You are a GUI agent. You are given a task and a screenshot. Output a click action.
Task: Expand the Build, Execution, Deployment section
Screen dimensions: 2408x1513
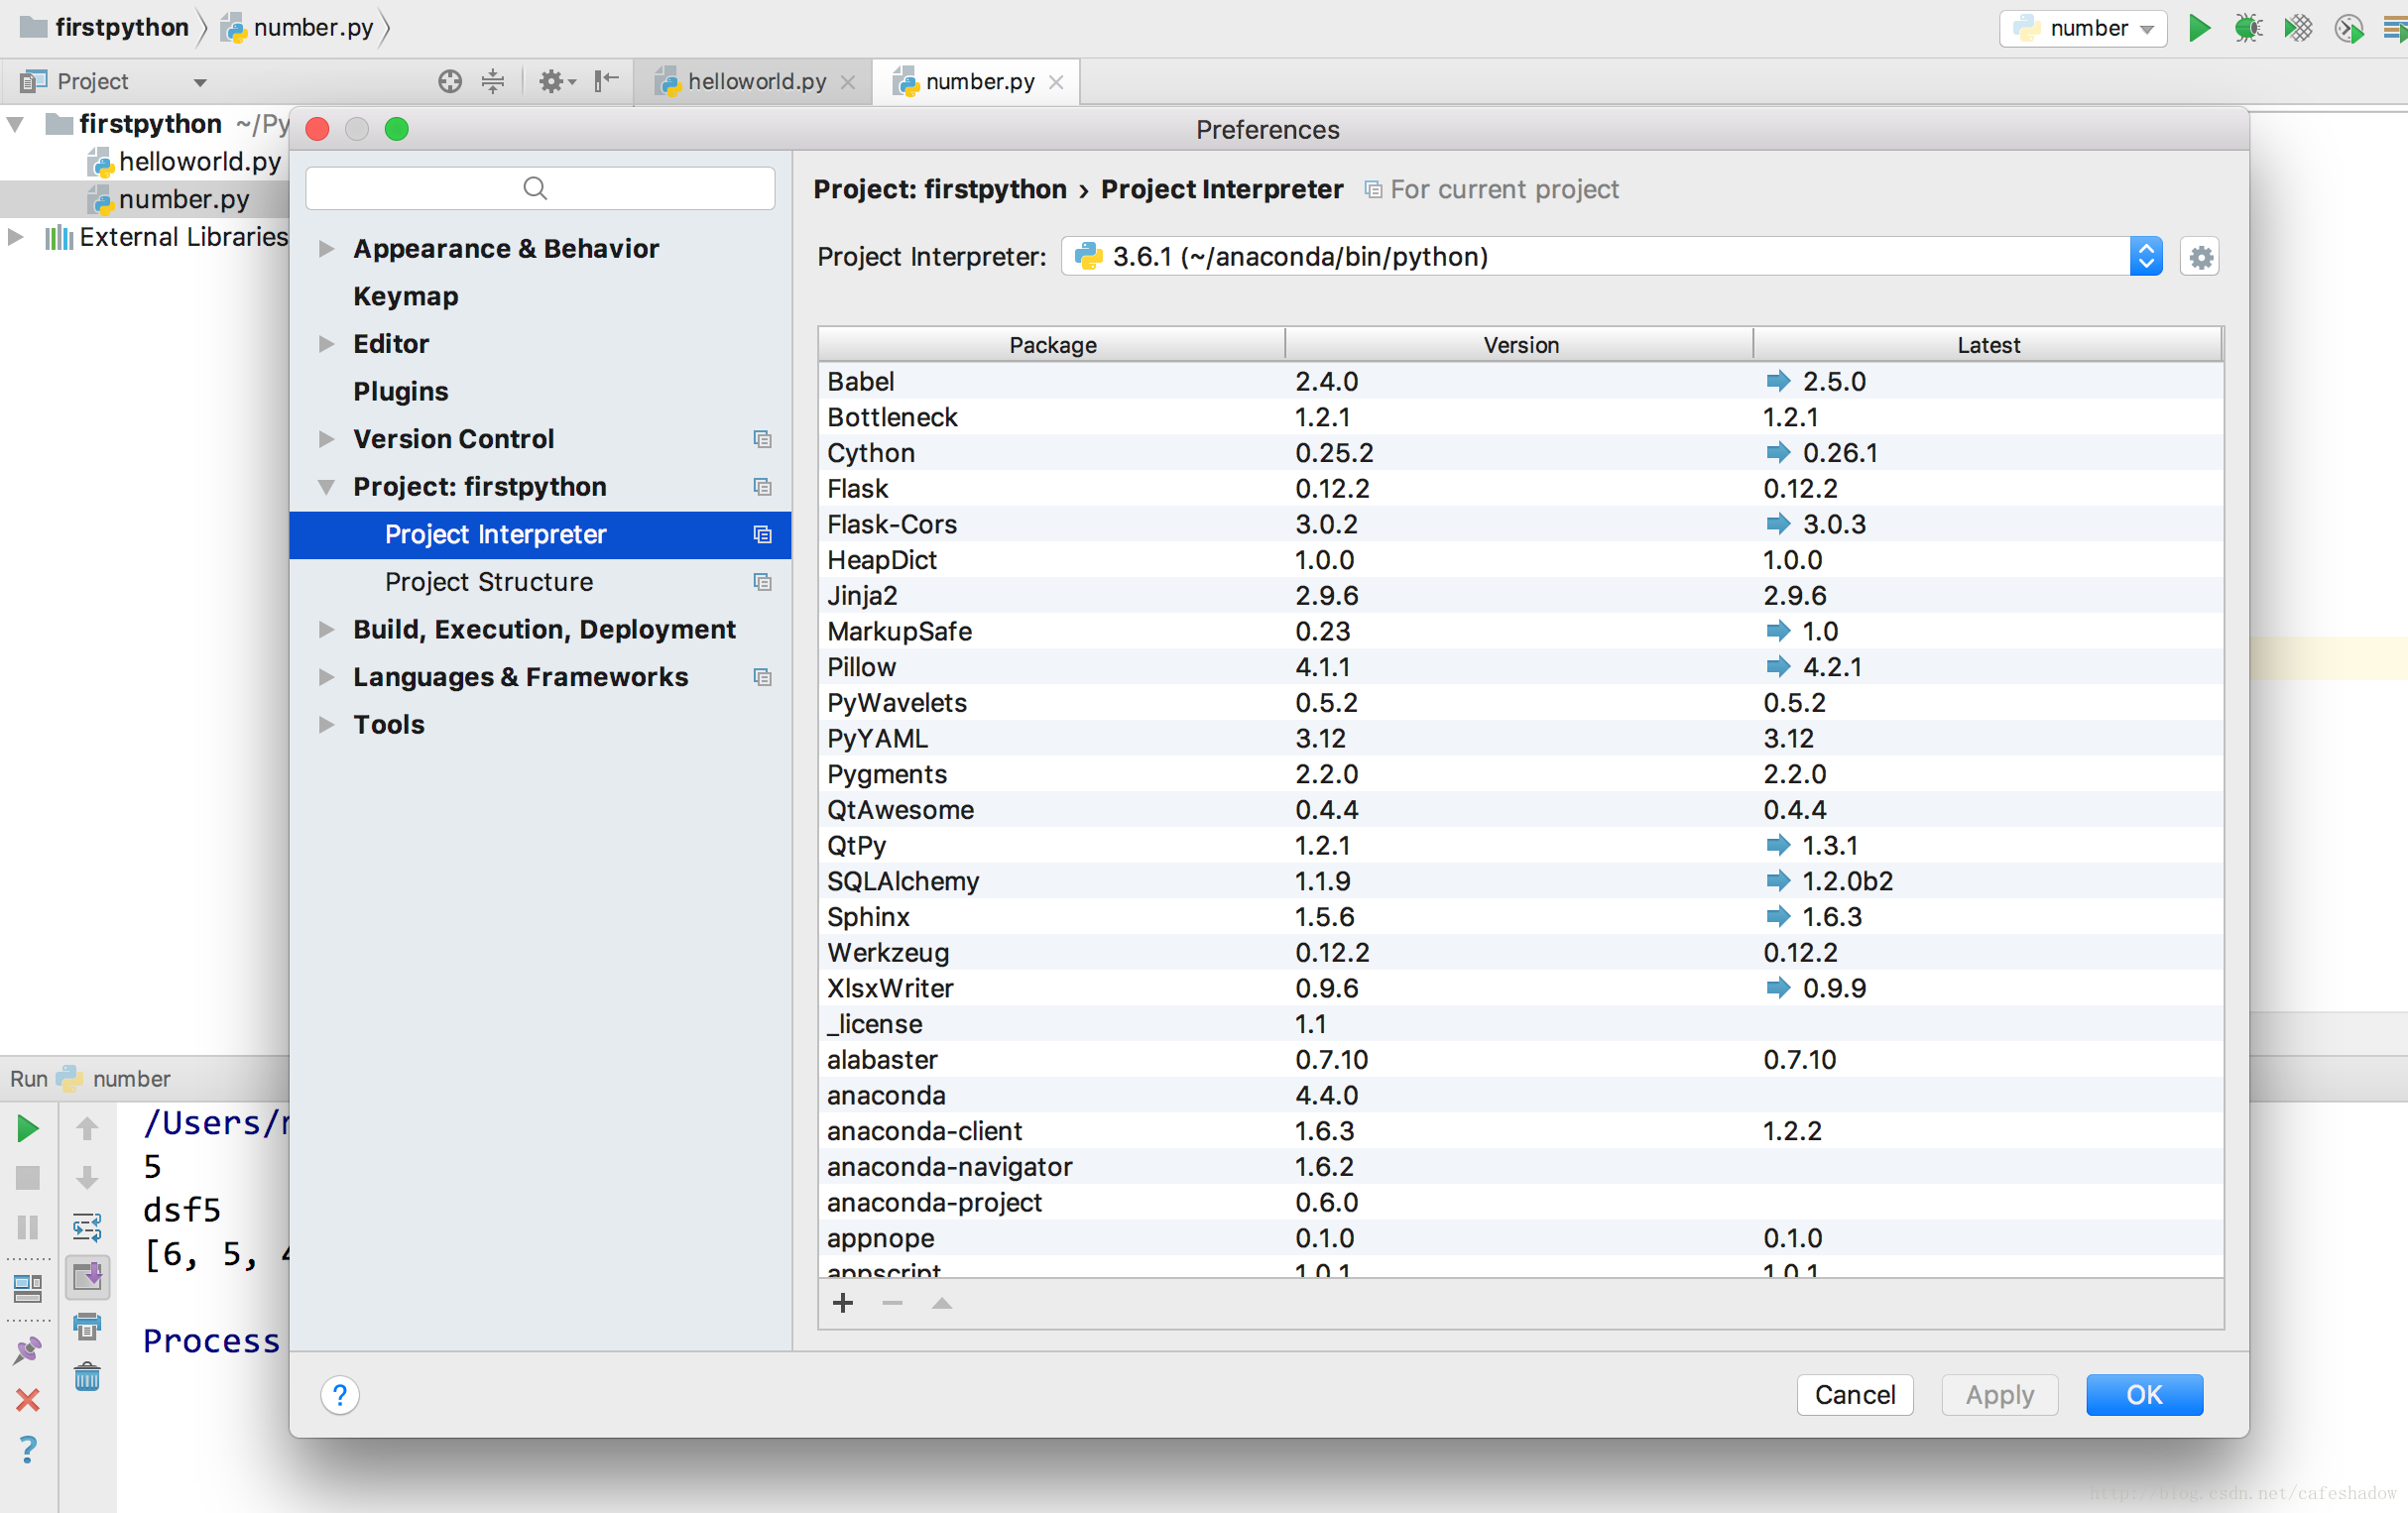pos(328,628)
